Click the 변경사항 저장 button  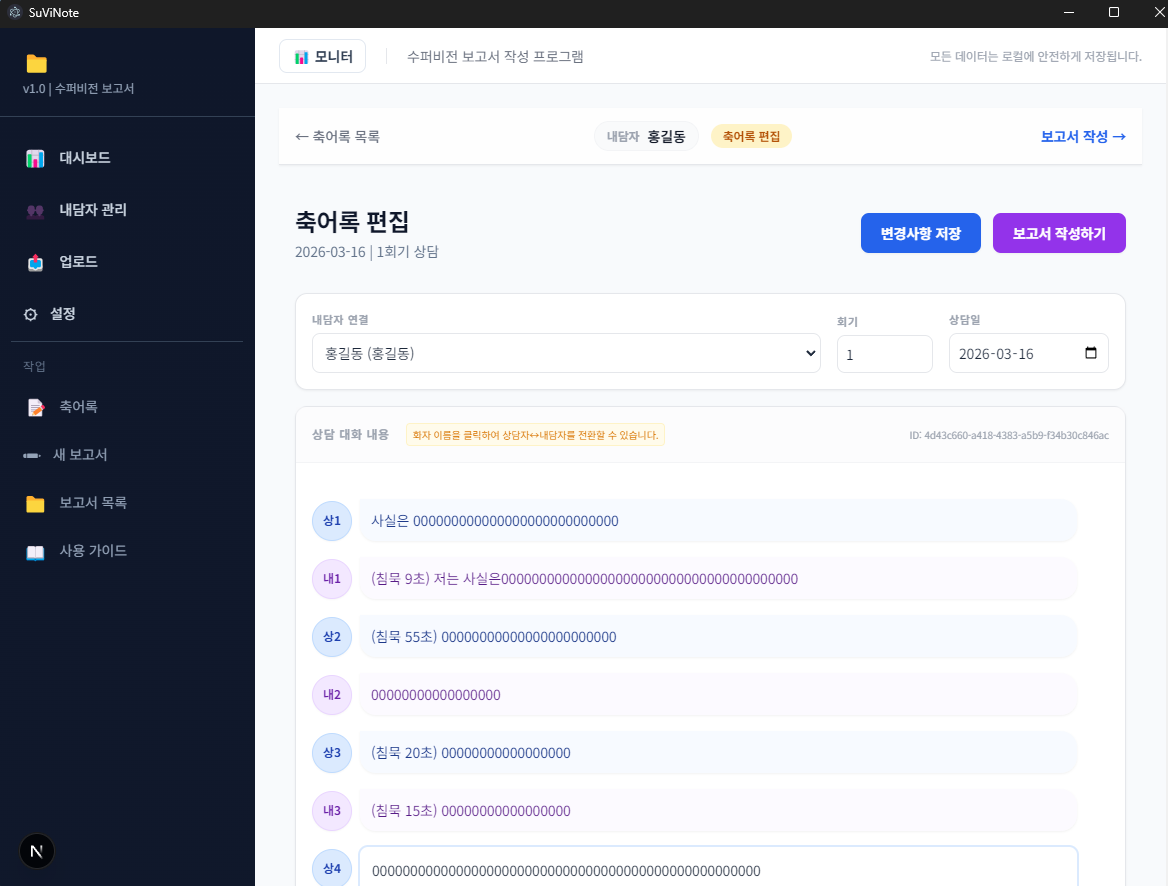pos(920,233)
